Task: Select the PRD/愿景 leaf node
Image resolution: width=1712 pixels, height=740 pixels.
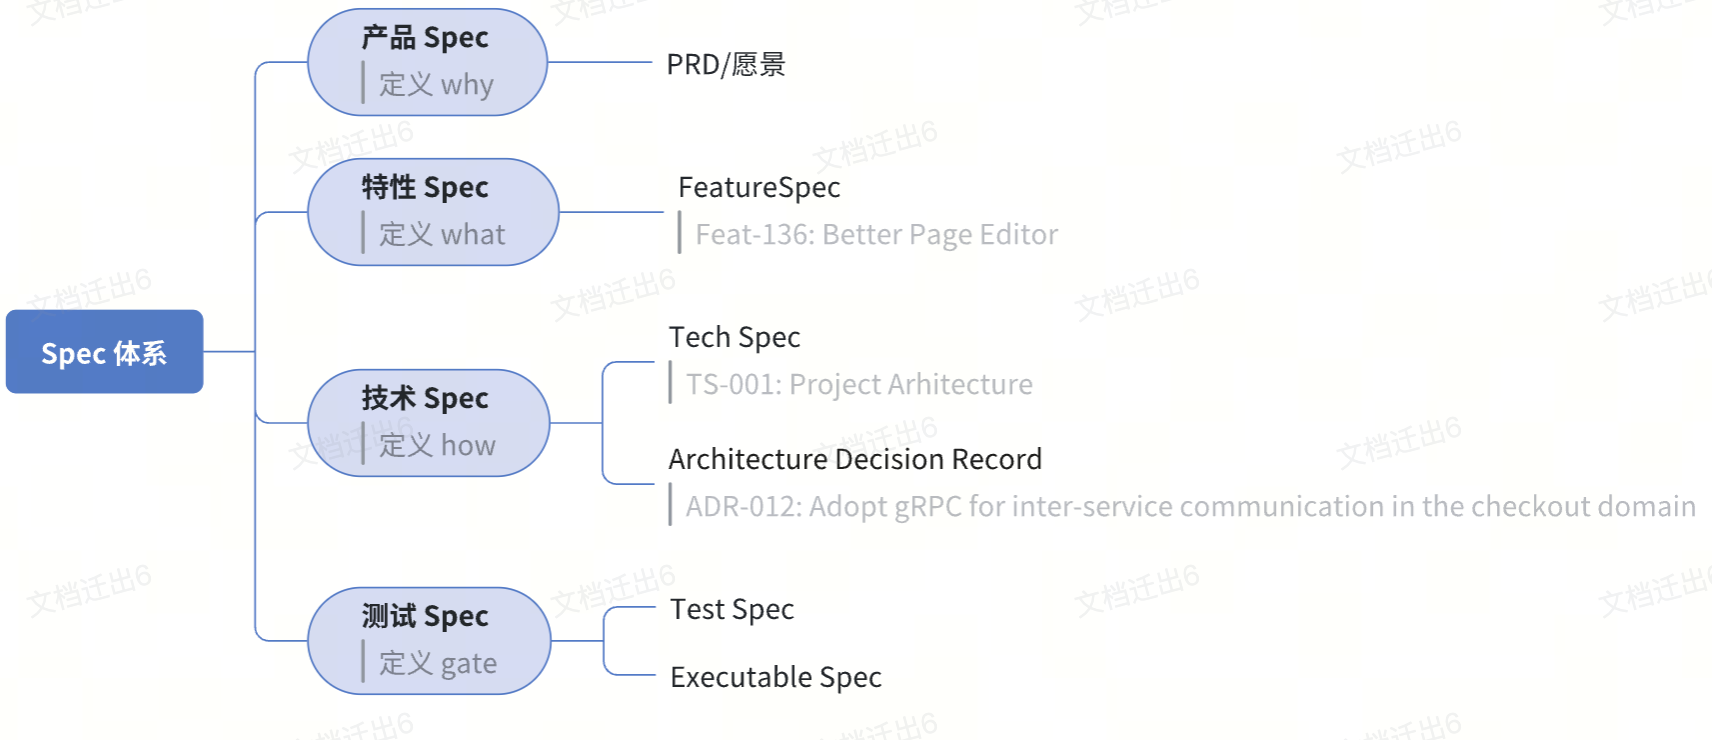Action: point(726,64)
